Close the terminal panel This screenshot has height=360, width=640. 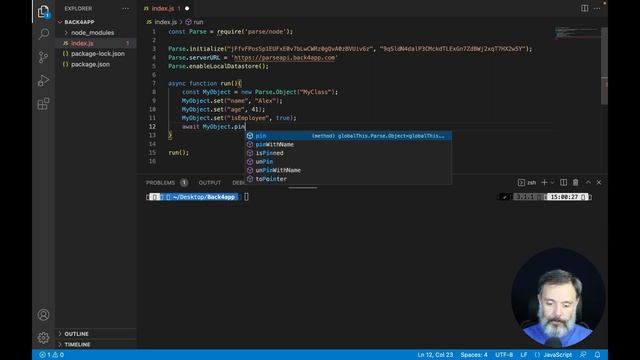click(x=599, y=182)
